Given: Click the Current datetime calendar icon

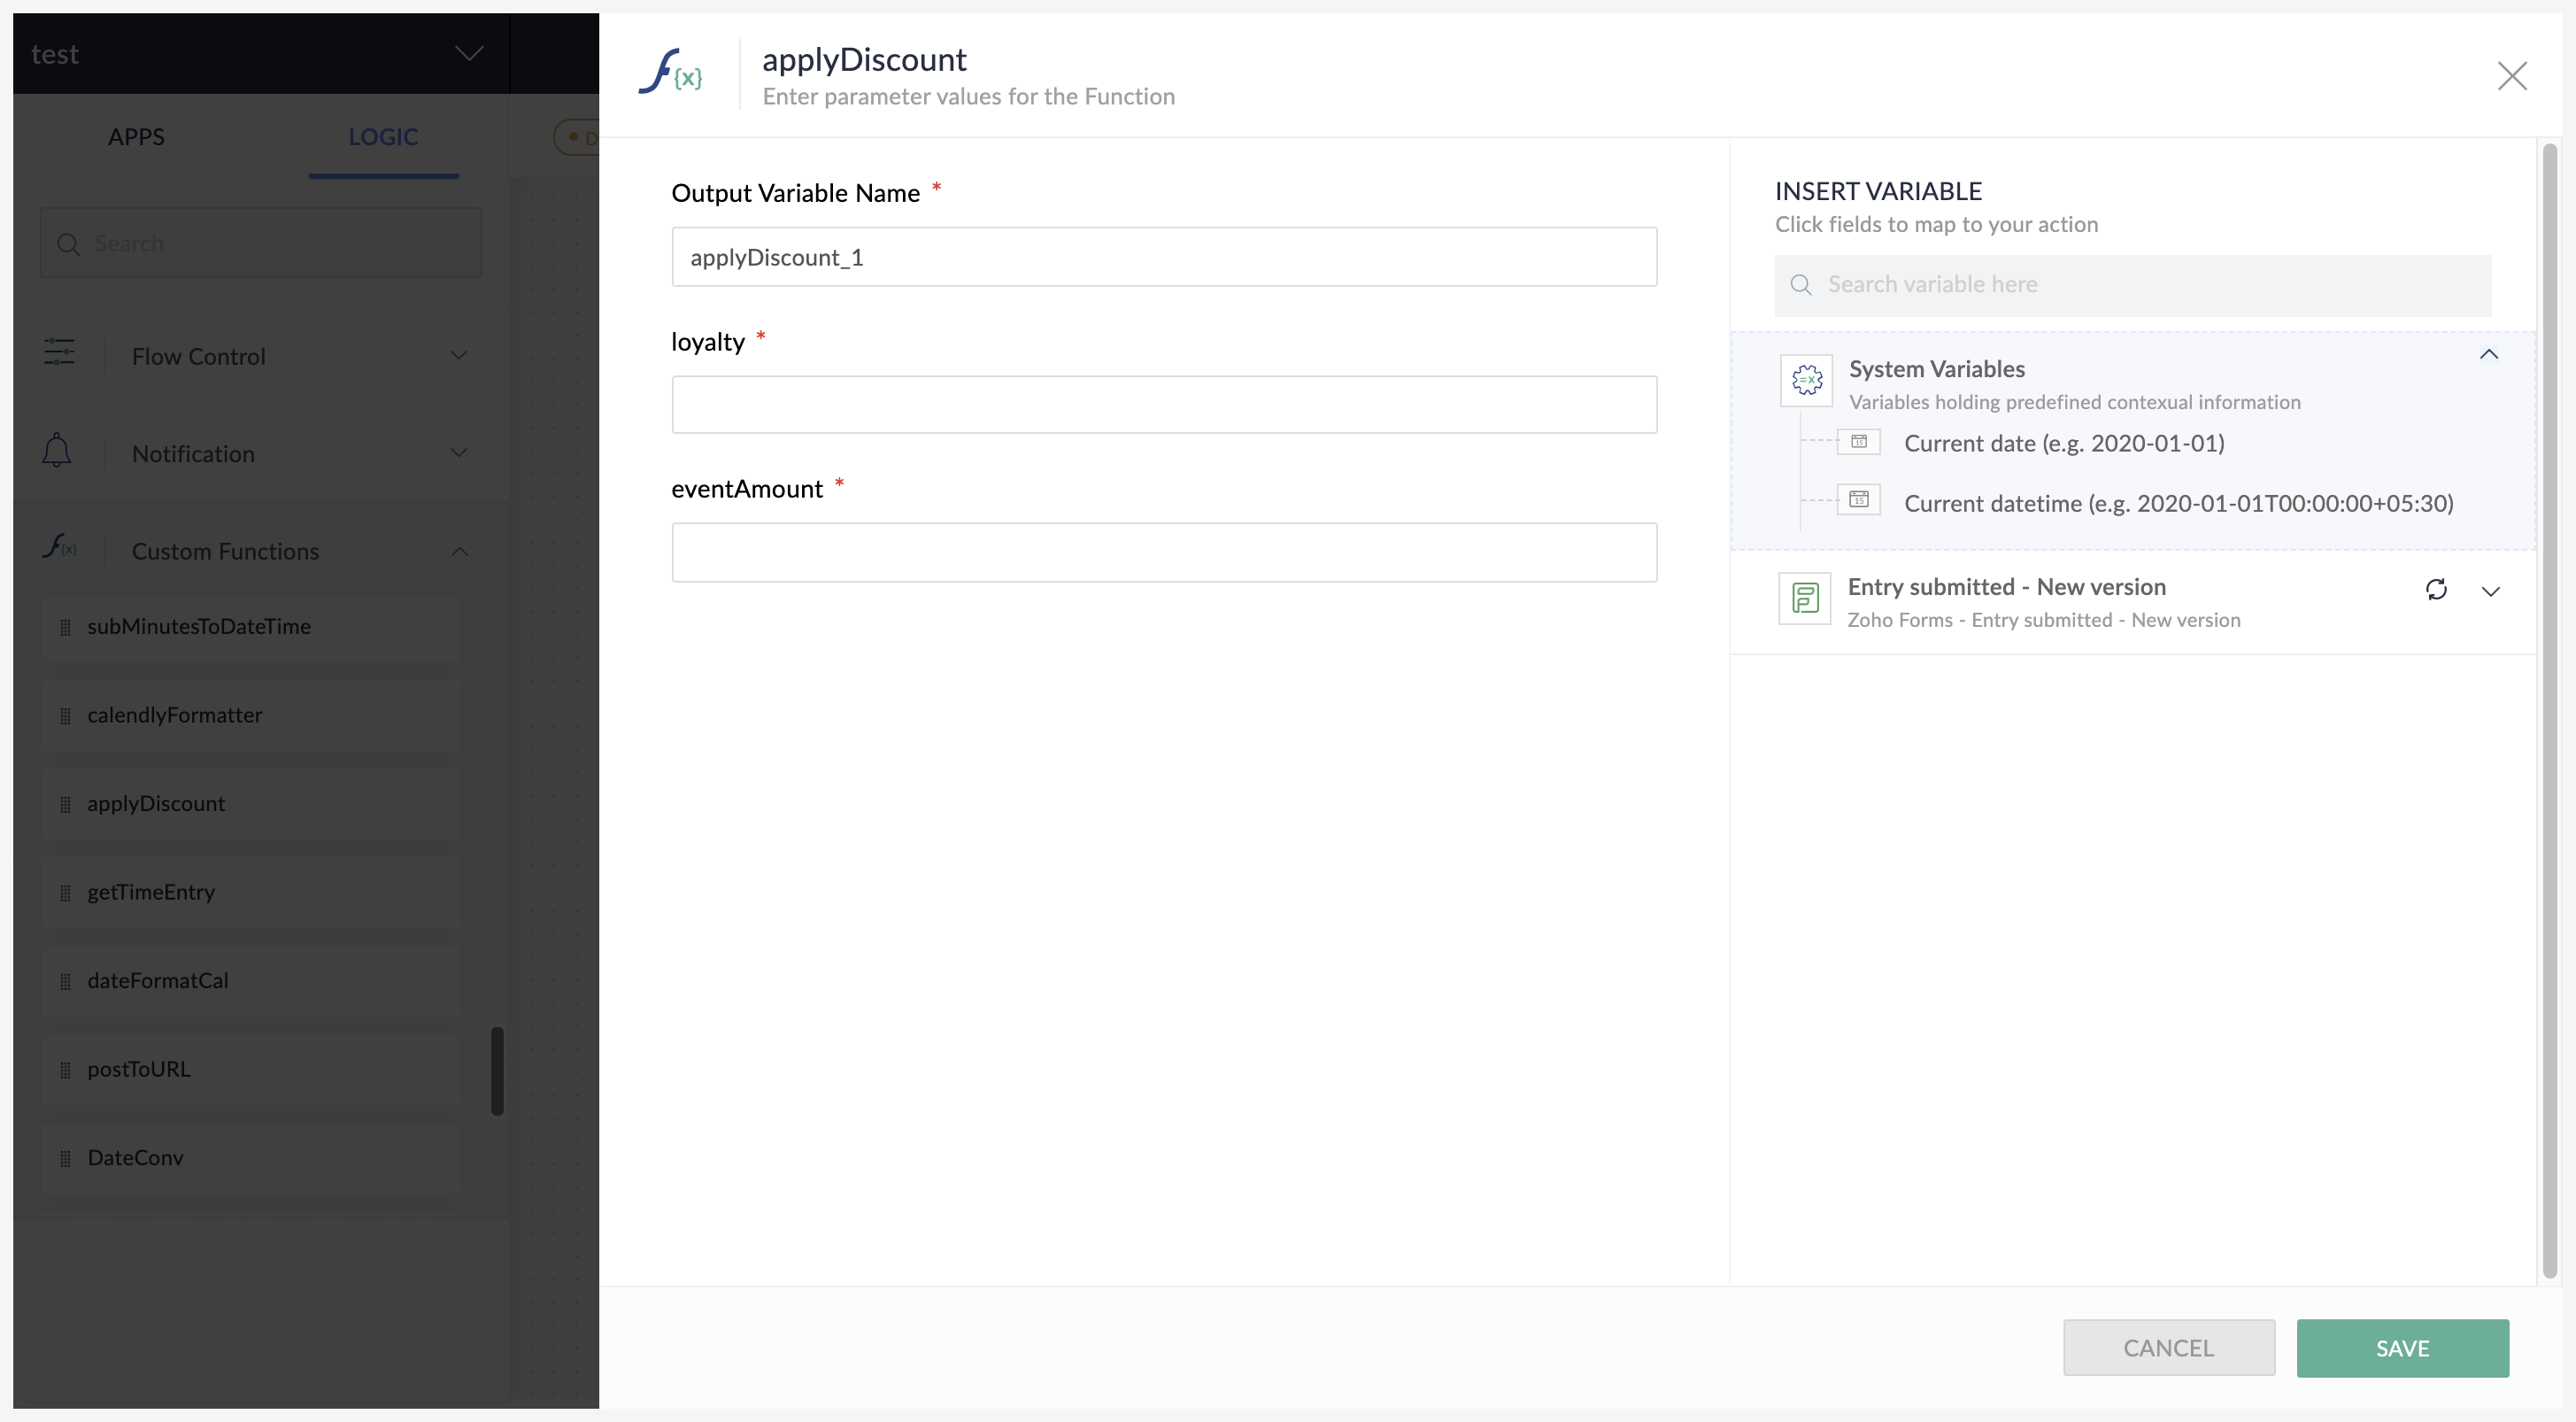Looking at the screenshot, I should (x=1858, y=500).
